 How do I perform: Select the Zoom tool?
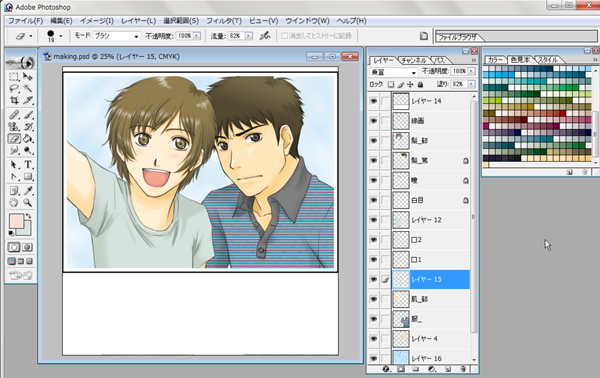click(x=28, y=202)
